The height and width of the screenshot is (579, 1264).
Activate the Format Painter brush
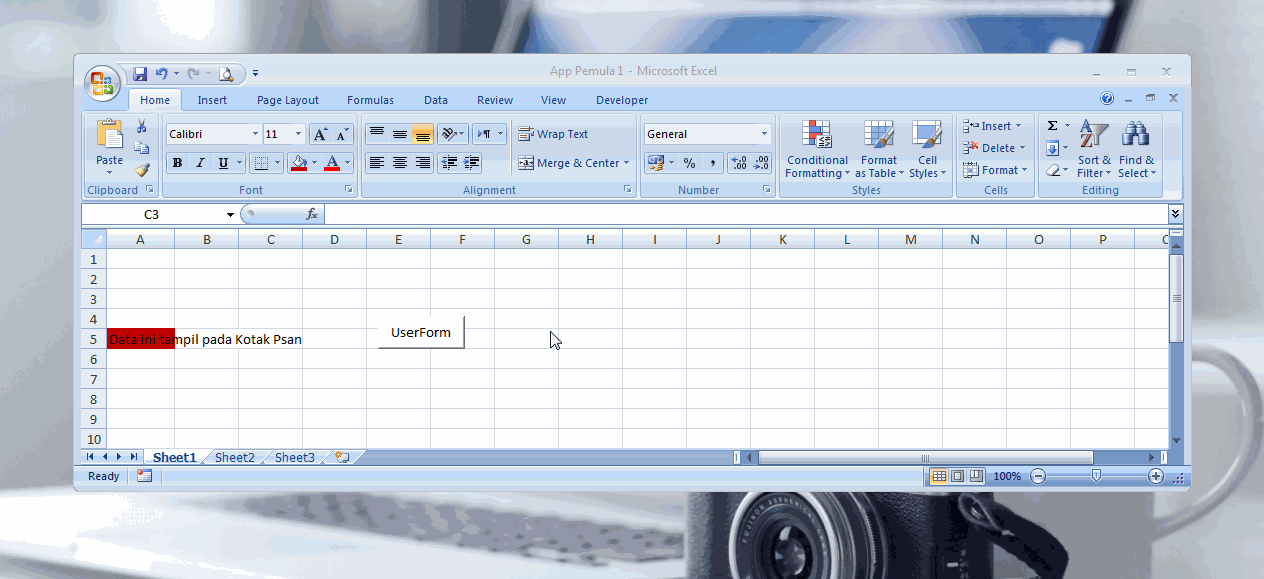tap(142, 170)
